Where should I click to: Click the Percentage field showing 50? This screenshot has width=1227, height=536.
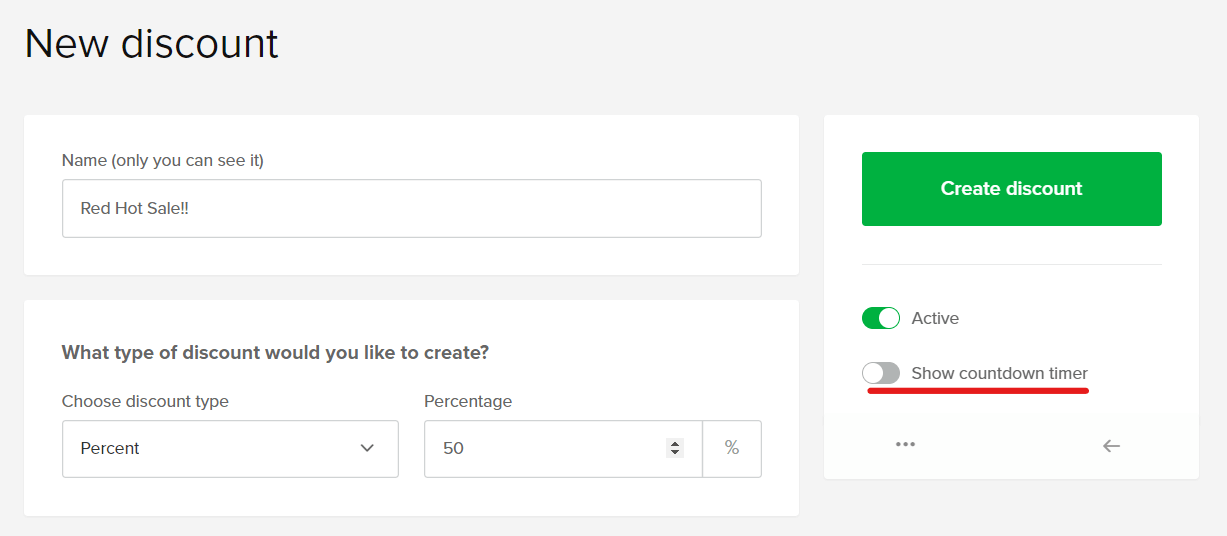(563, 448)
